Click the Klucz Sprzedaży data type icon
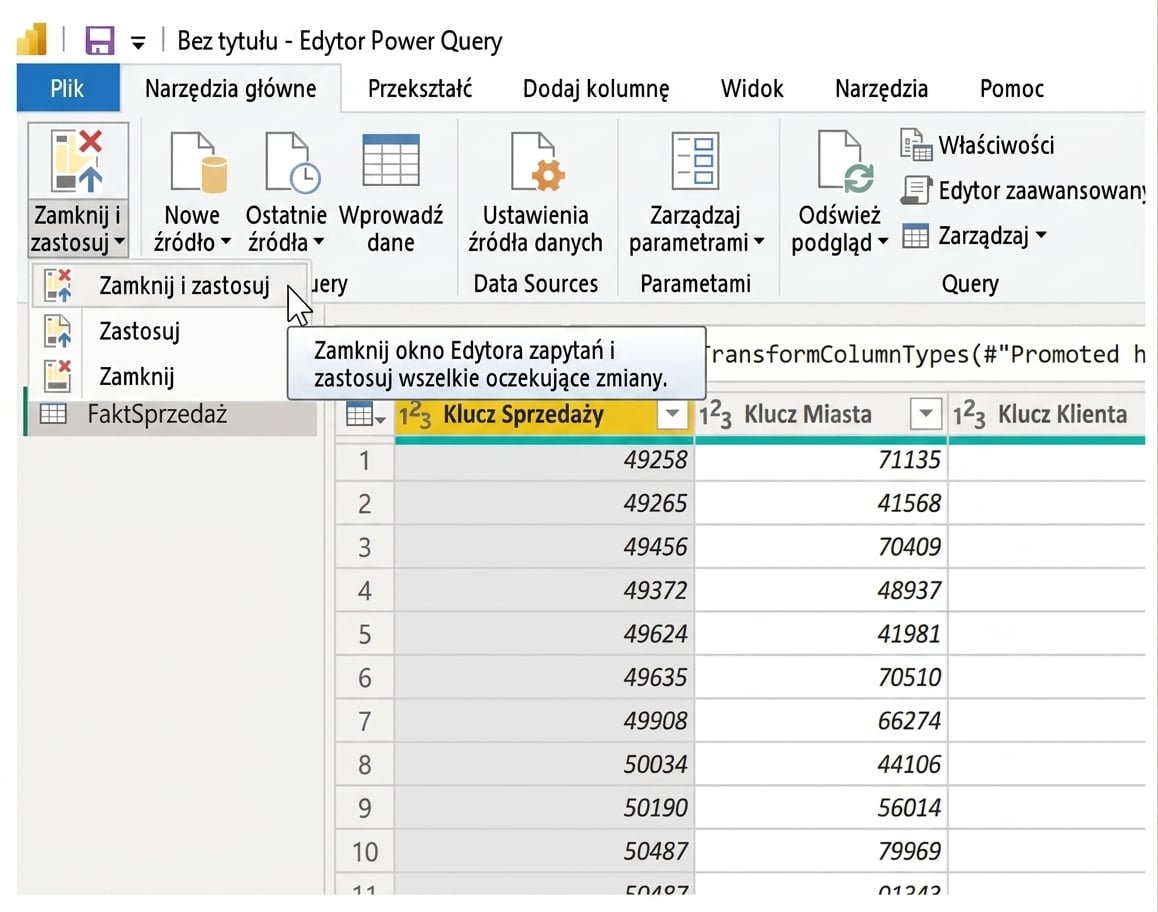 click(415, 415)
